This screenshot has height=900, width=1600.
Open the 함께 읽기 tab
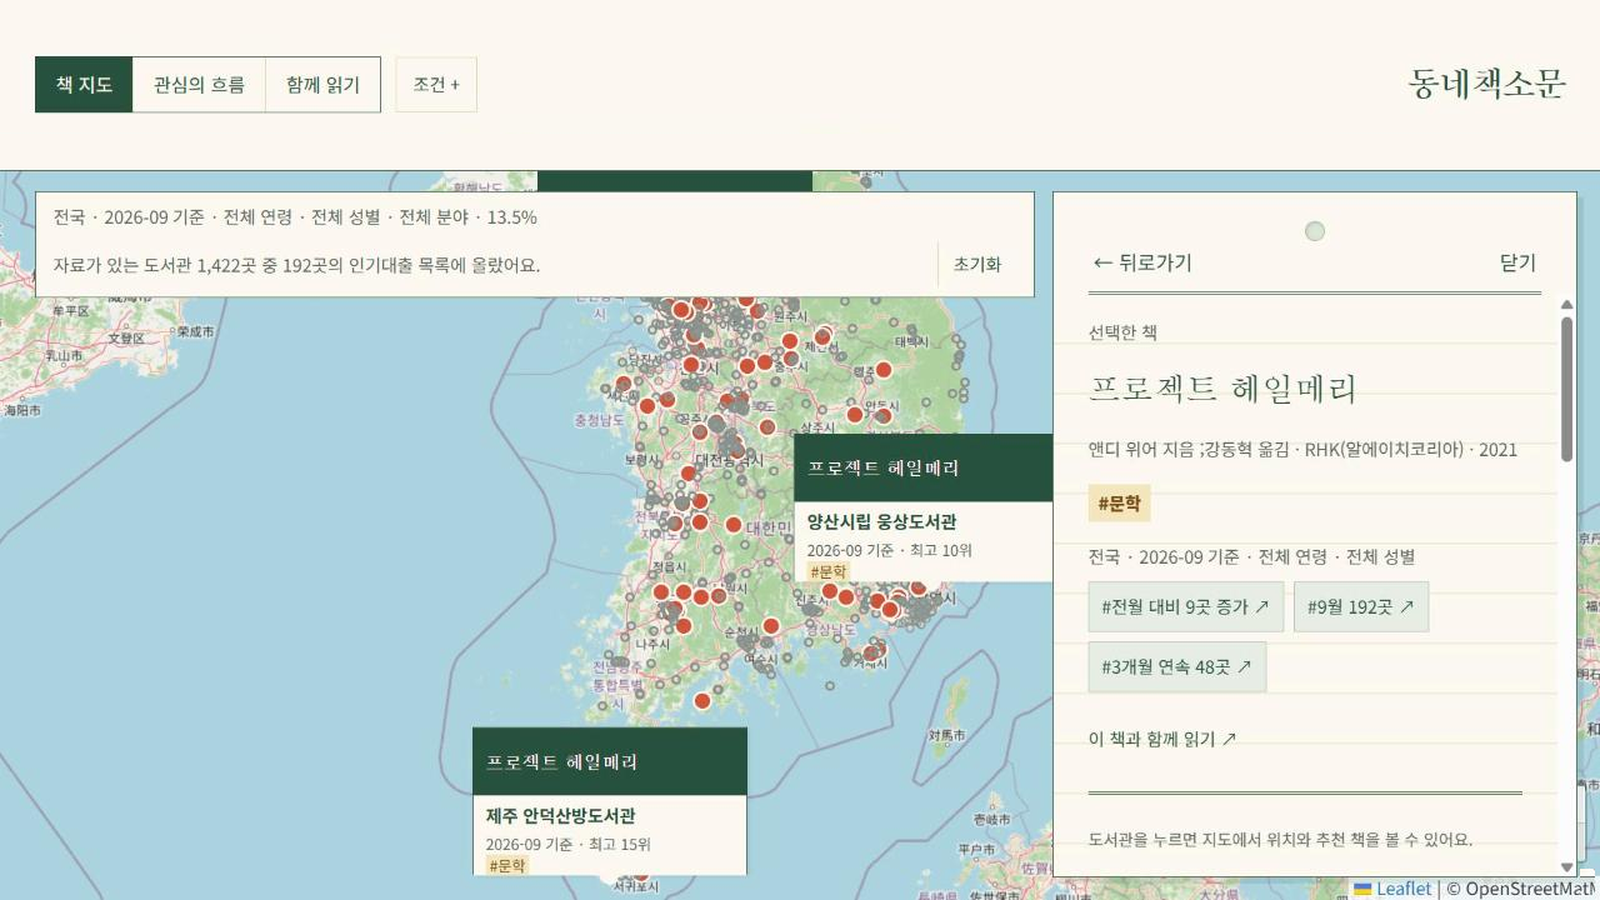pyautogui.click(x=322, y=85)
